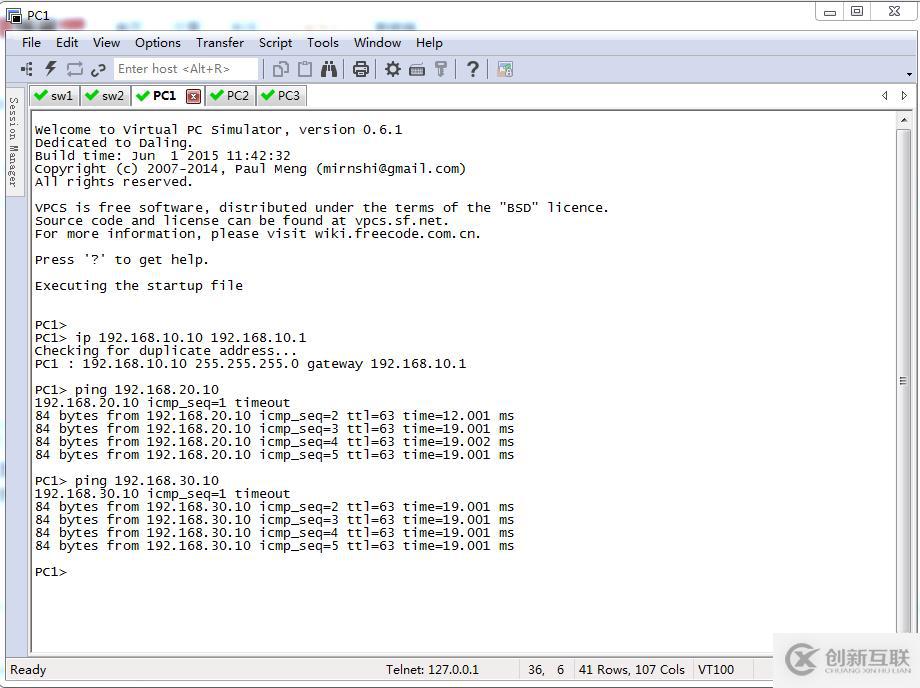
Task: Open the View menu
Action: click(x=106, y=43)
